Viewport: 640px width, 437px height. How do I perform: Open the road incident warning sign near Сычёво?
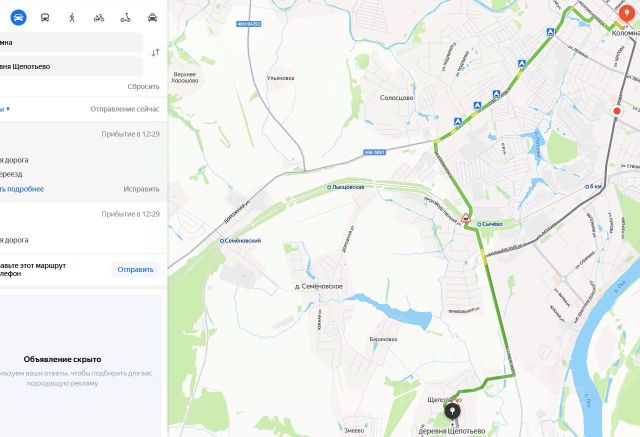[465, 217]
